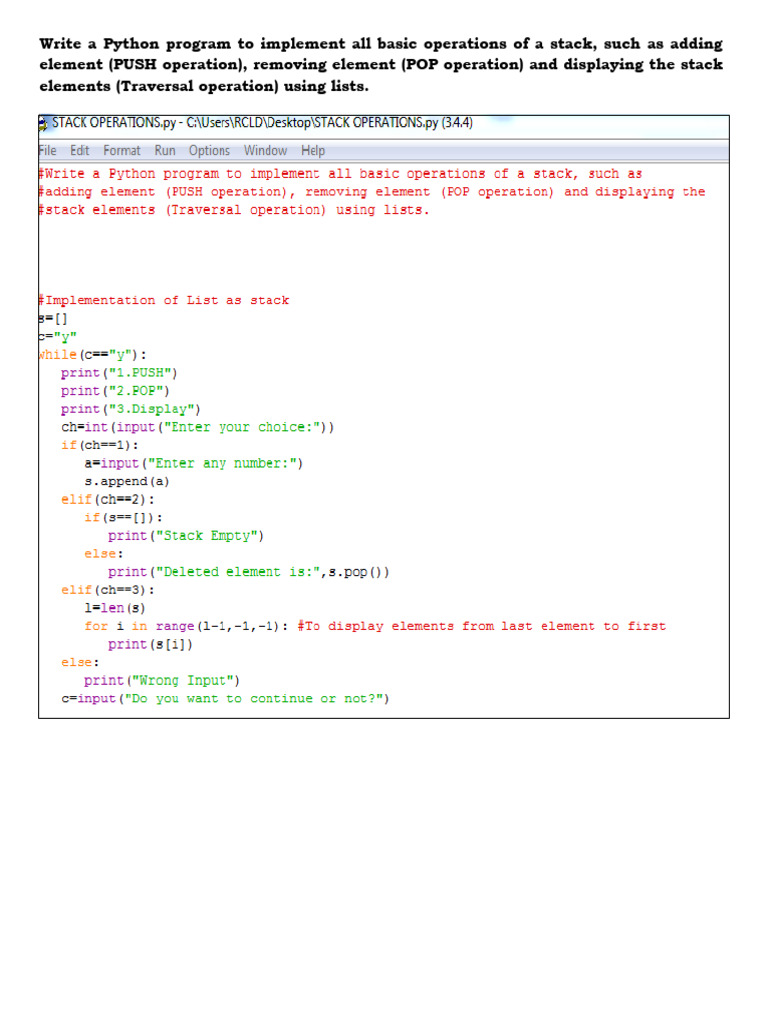Open the Run menu
The height and width of the screenshot is (1024, 768).
(x=165, y=151)
